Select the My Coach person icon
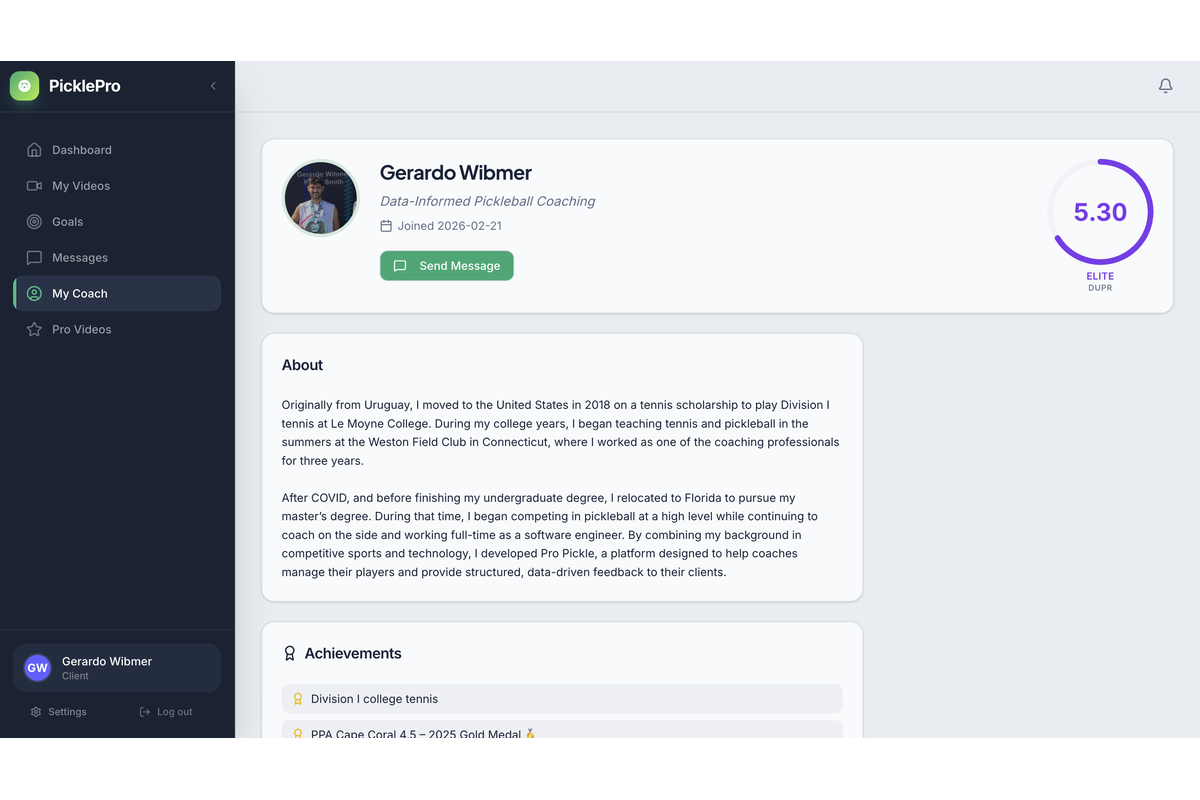The width and height of the screenshot is (1200, 800). pos(34,294)
